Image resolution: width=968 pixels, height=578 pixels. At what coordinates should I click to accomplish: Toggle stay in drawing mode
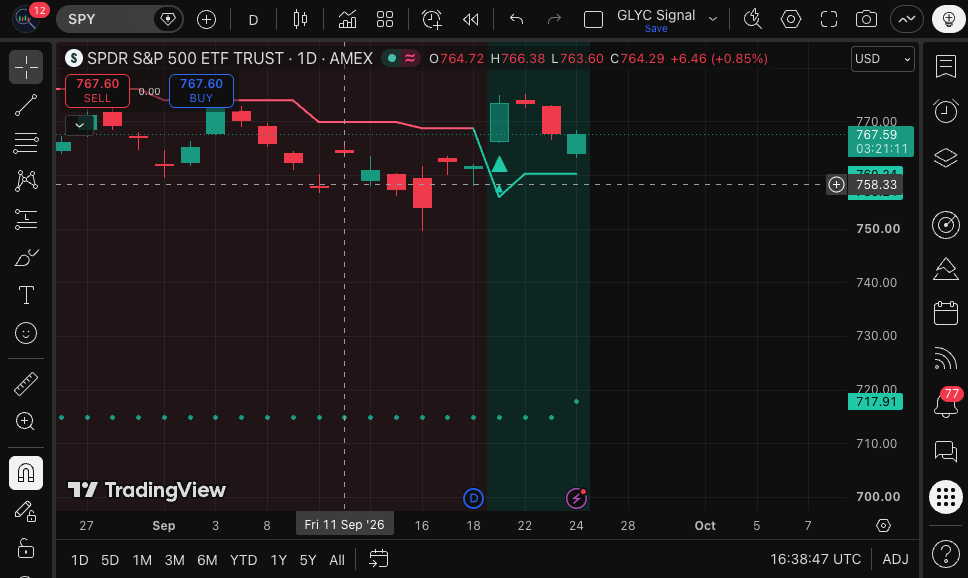(x=26, y=511)
